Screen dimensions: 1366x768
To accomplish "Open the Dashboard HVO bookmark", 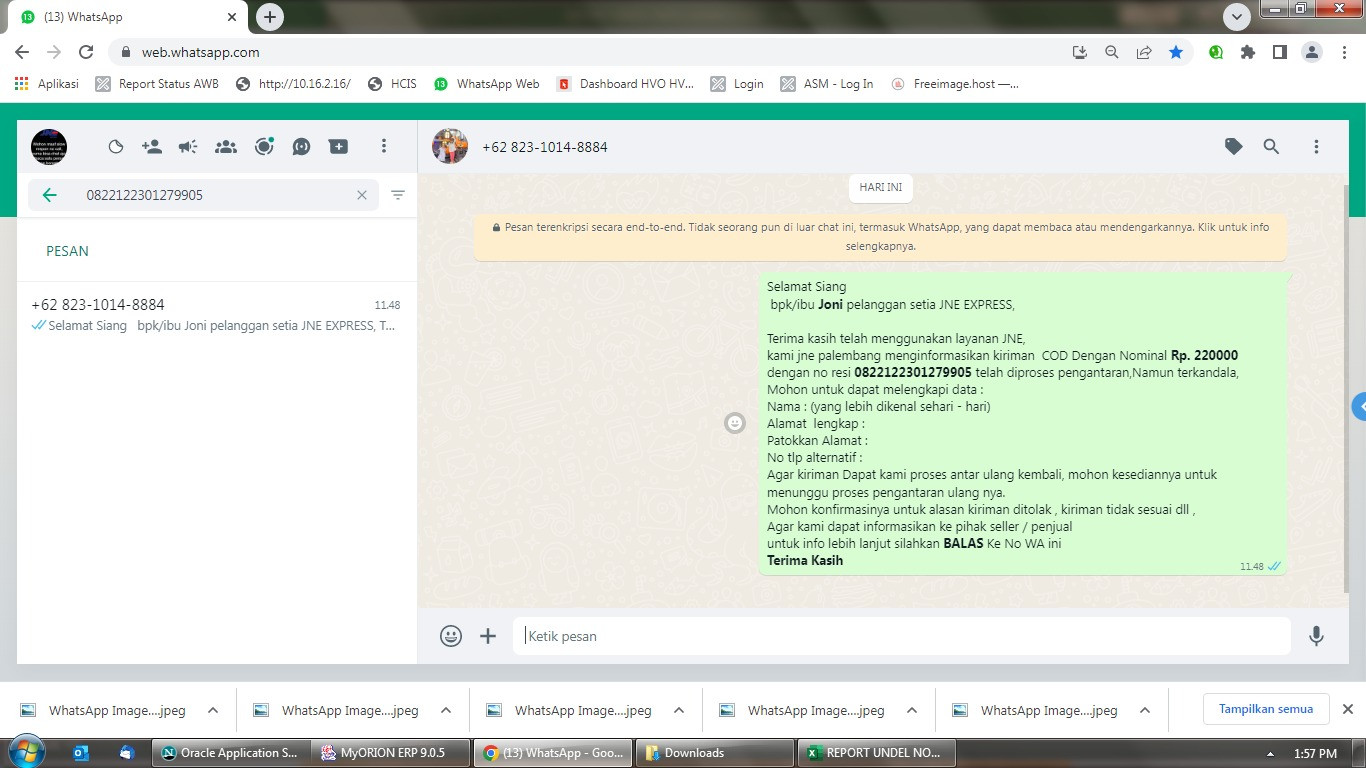I will click(625, 84).
